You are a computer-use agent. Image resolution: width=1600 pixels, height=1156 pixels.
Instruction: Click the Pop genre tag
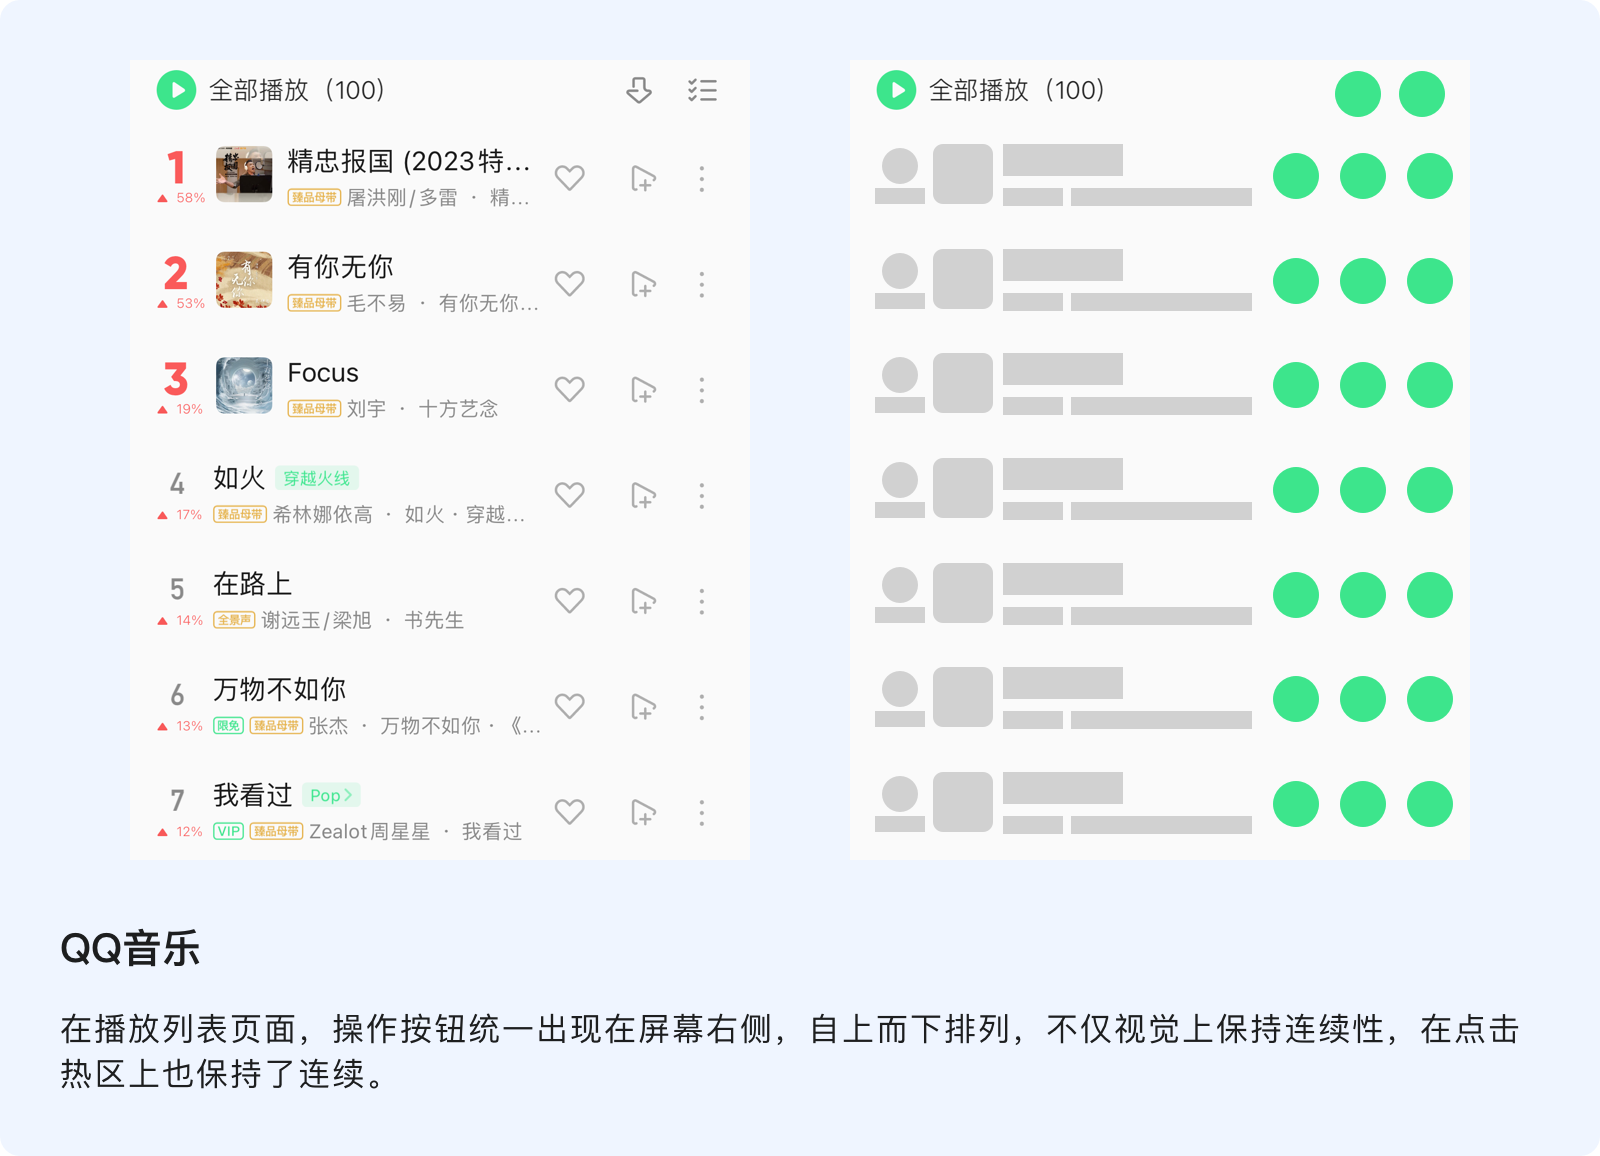point(330,795)
